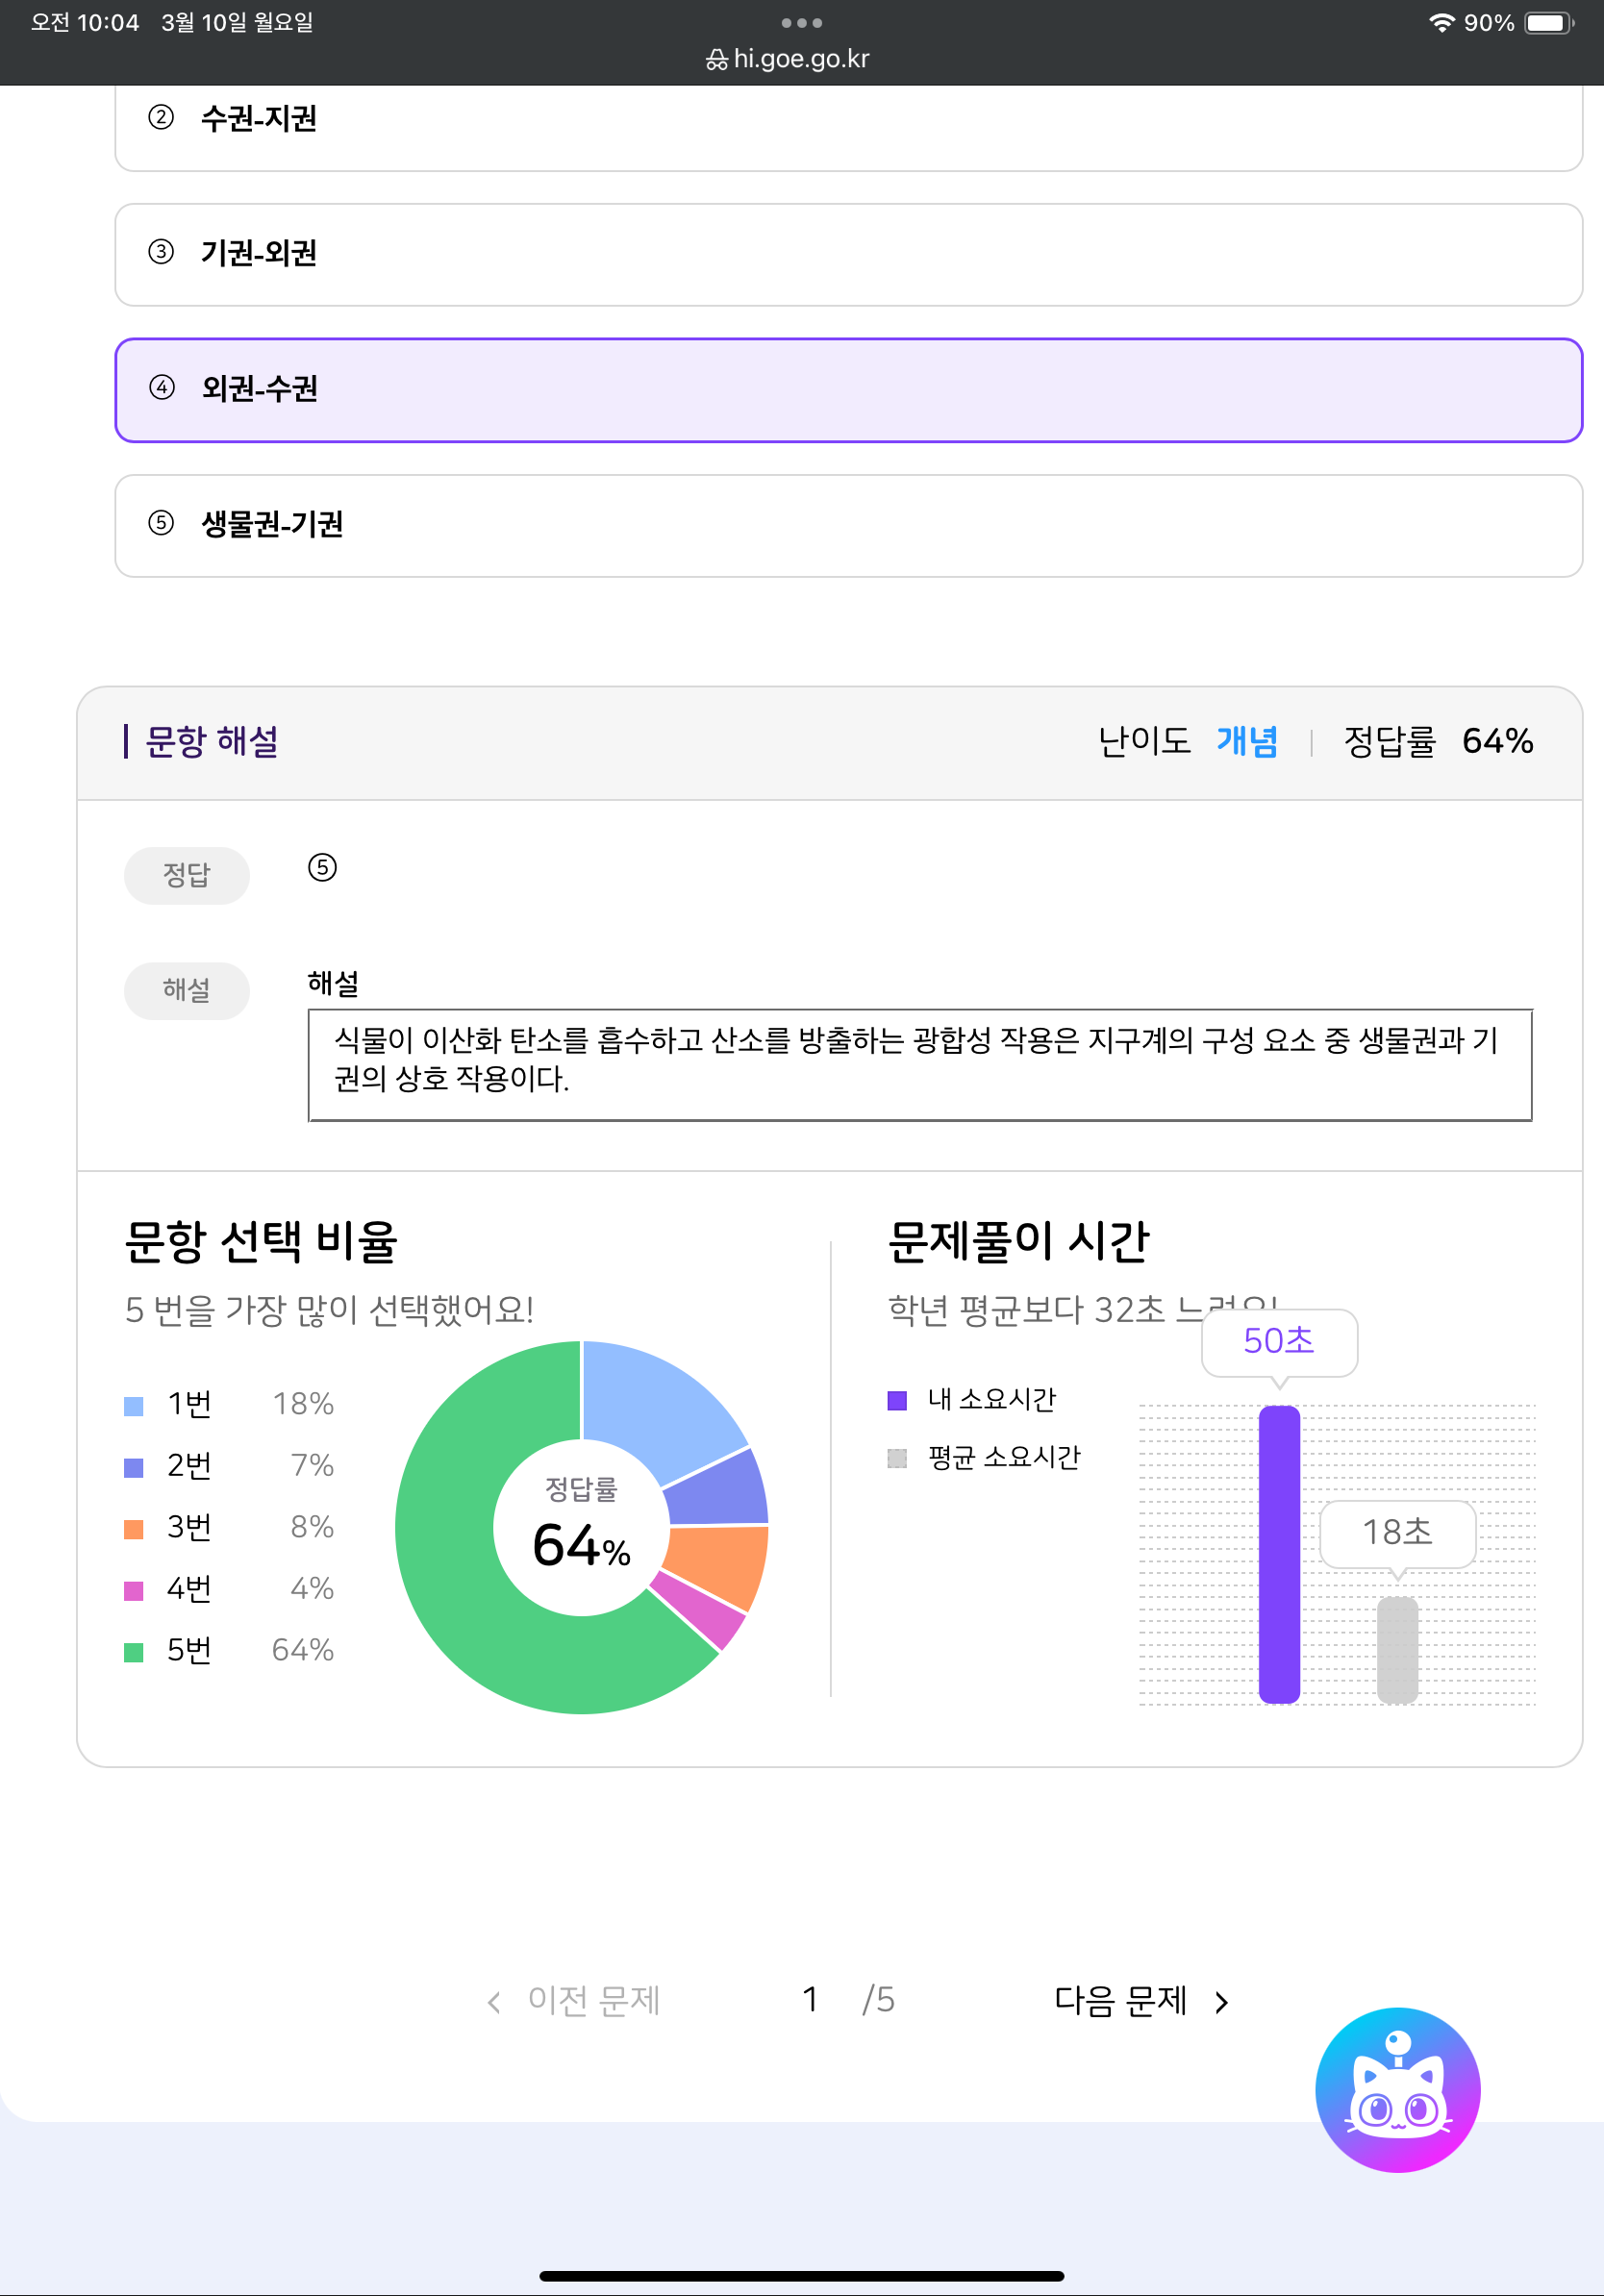
Task: Tap the purple 내 소요시간 legend square
Action: [897, 1400]
